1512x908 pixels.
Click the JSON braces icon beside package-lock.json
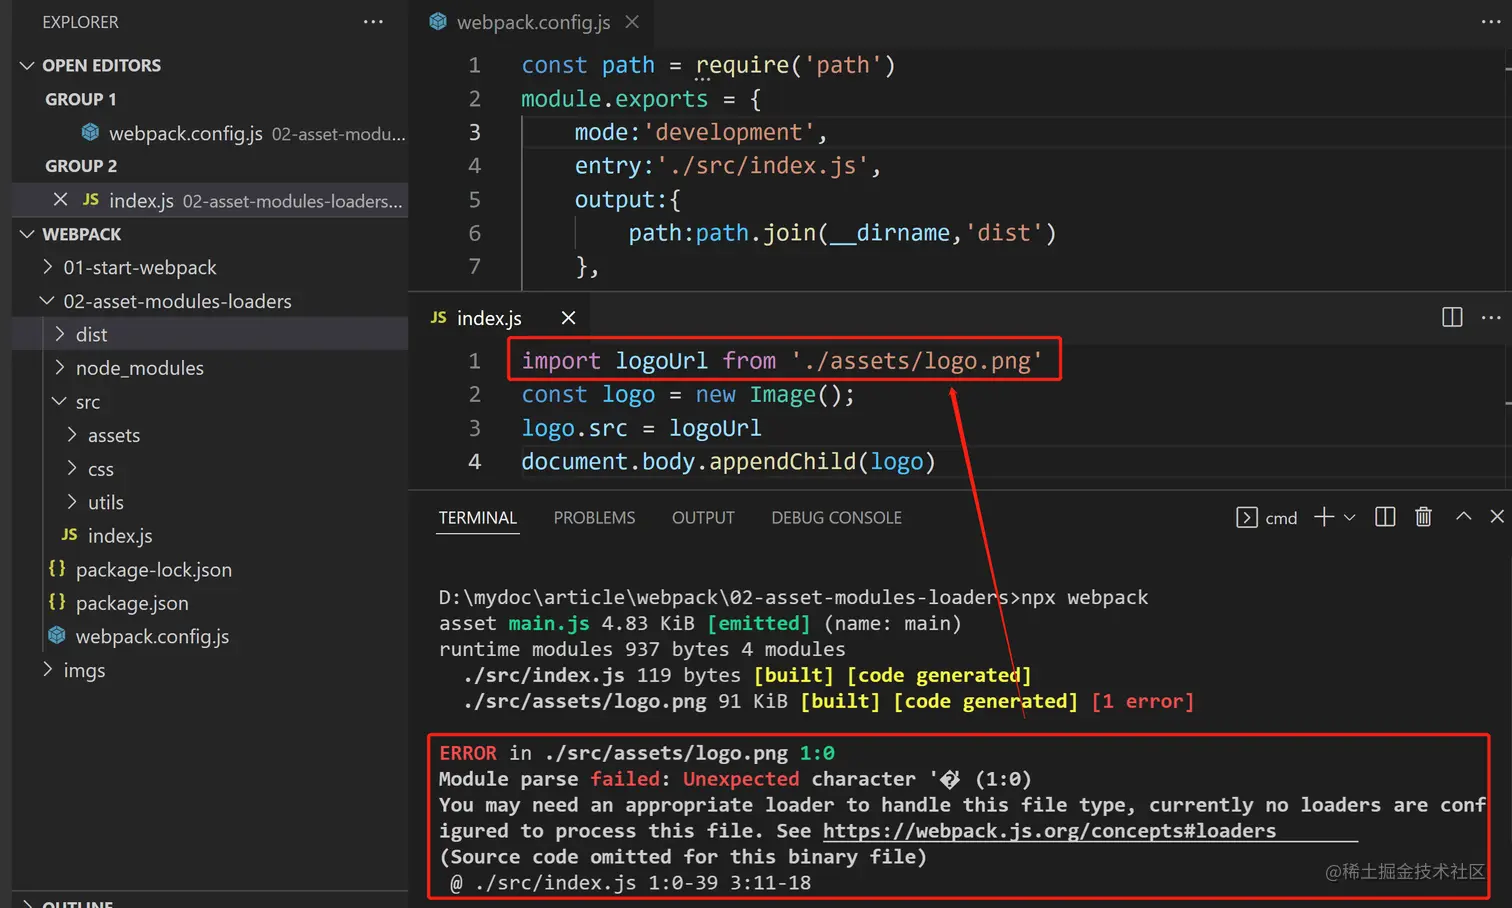pos(57,569)
